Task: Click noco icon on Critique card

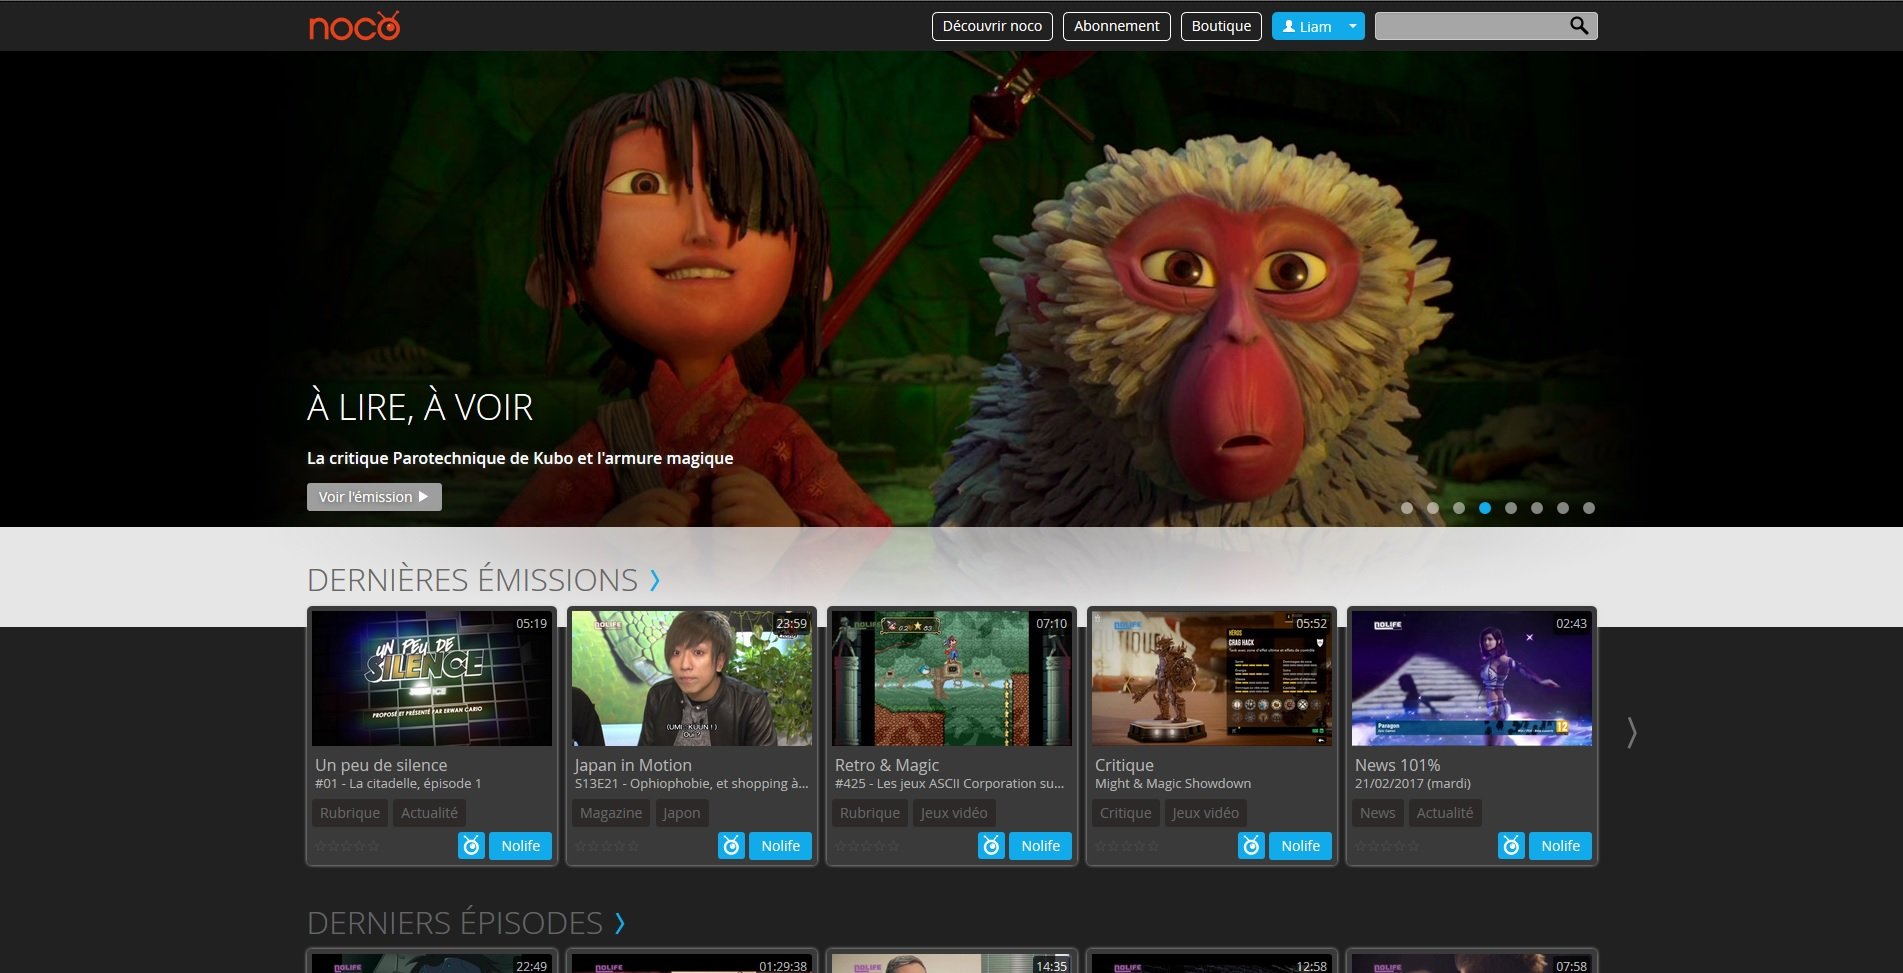Action: [x=1251, y=846]
